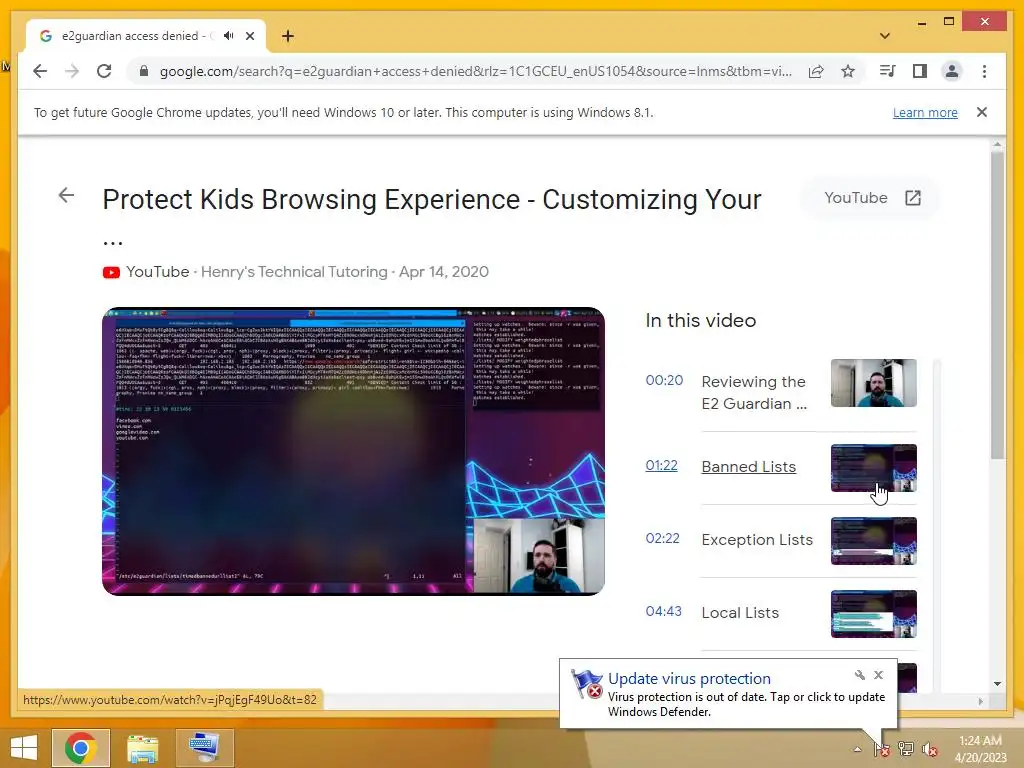Select the e2guardian access denied tab
1024x768 pixels.
146,36
